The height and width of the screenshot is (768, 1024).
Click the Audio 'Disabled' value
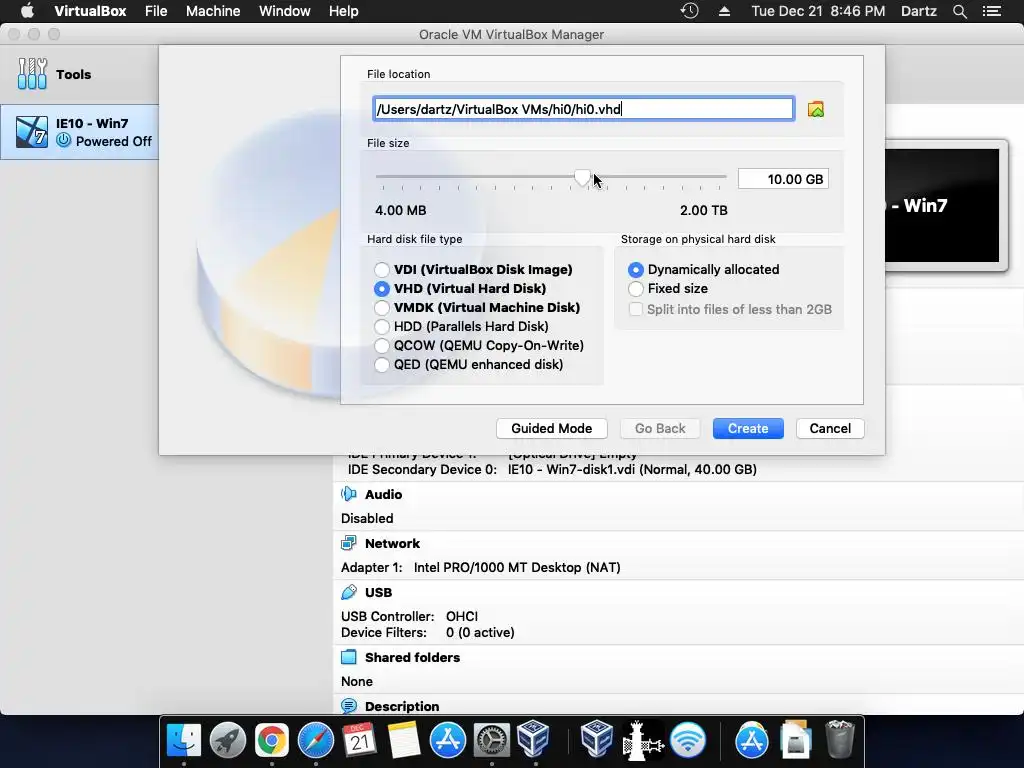[x=367, y=519]
